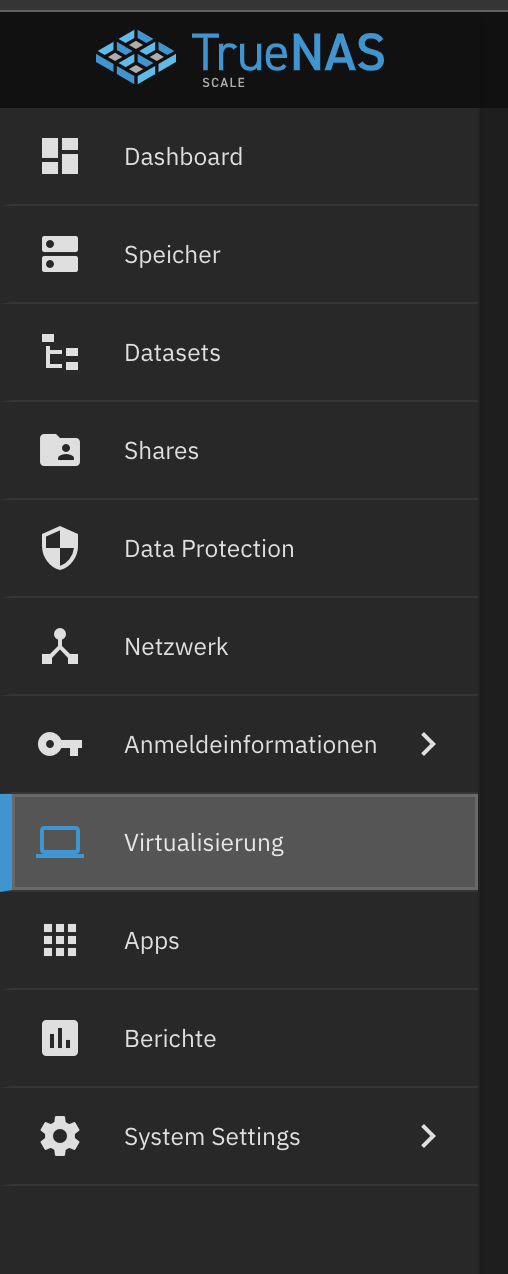
Task: Open Data Protection text label
Action: click(x=209, y=549)
